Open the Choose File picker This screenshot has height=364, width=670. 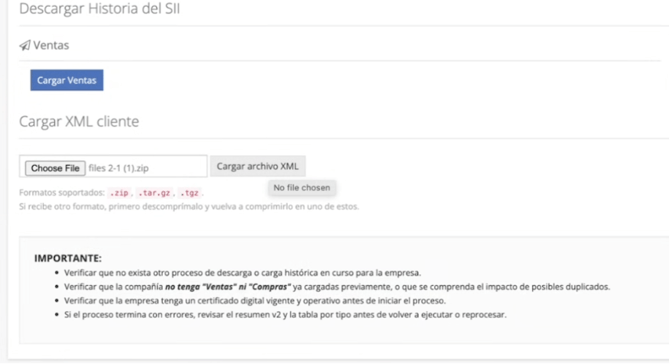coord(55,168)
